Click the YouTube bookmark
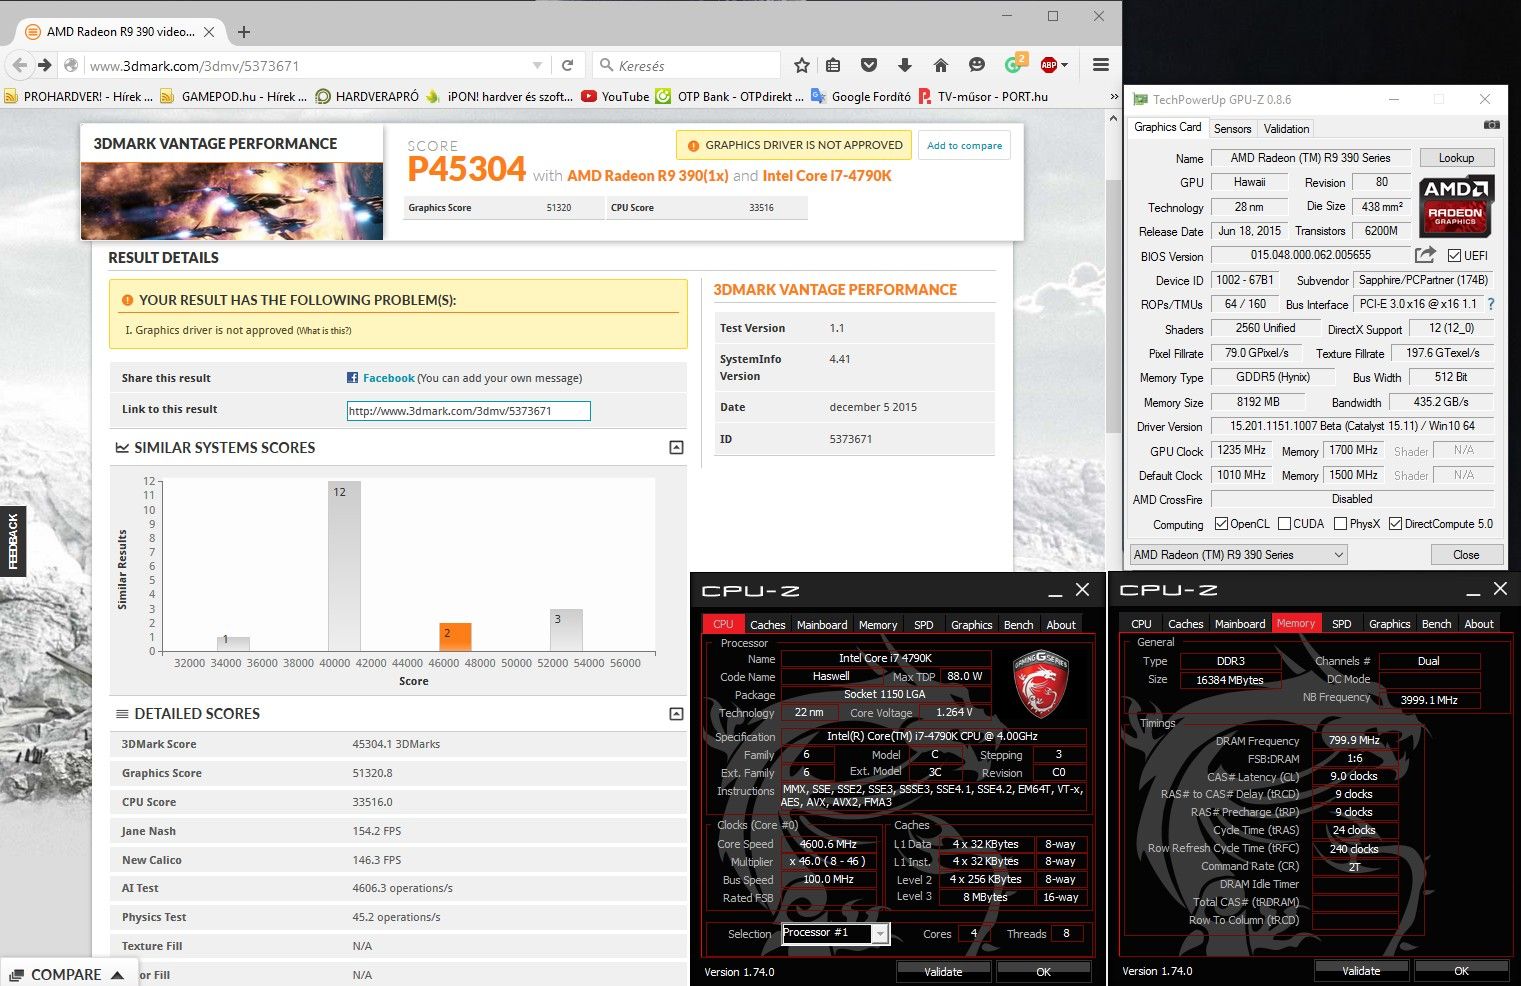The height and width of the screenshot is (986, 1521). 615,97
